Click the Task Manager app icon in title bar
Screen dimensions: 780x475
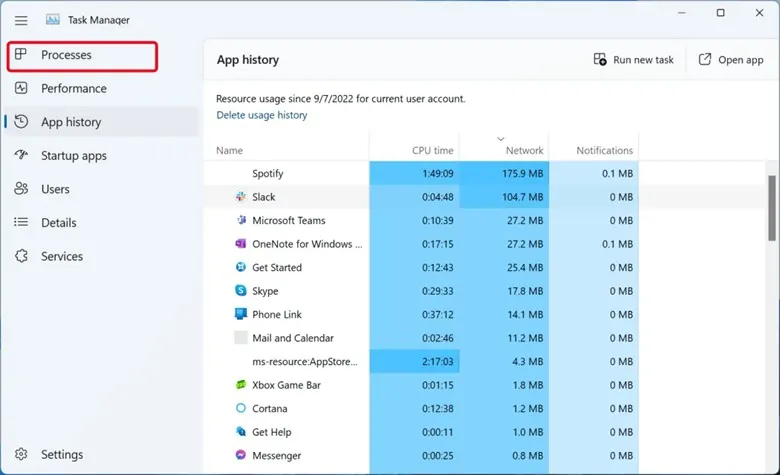click(x=53, y=19)
